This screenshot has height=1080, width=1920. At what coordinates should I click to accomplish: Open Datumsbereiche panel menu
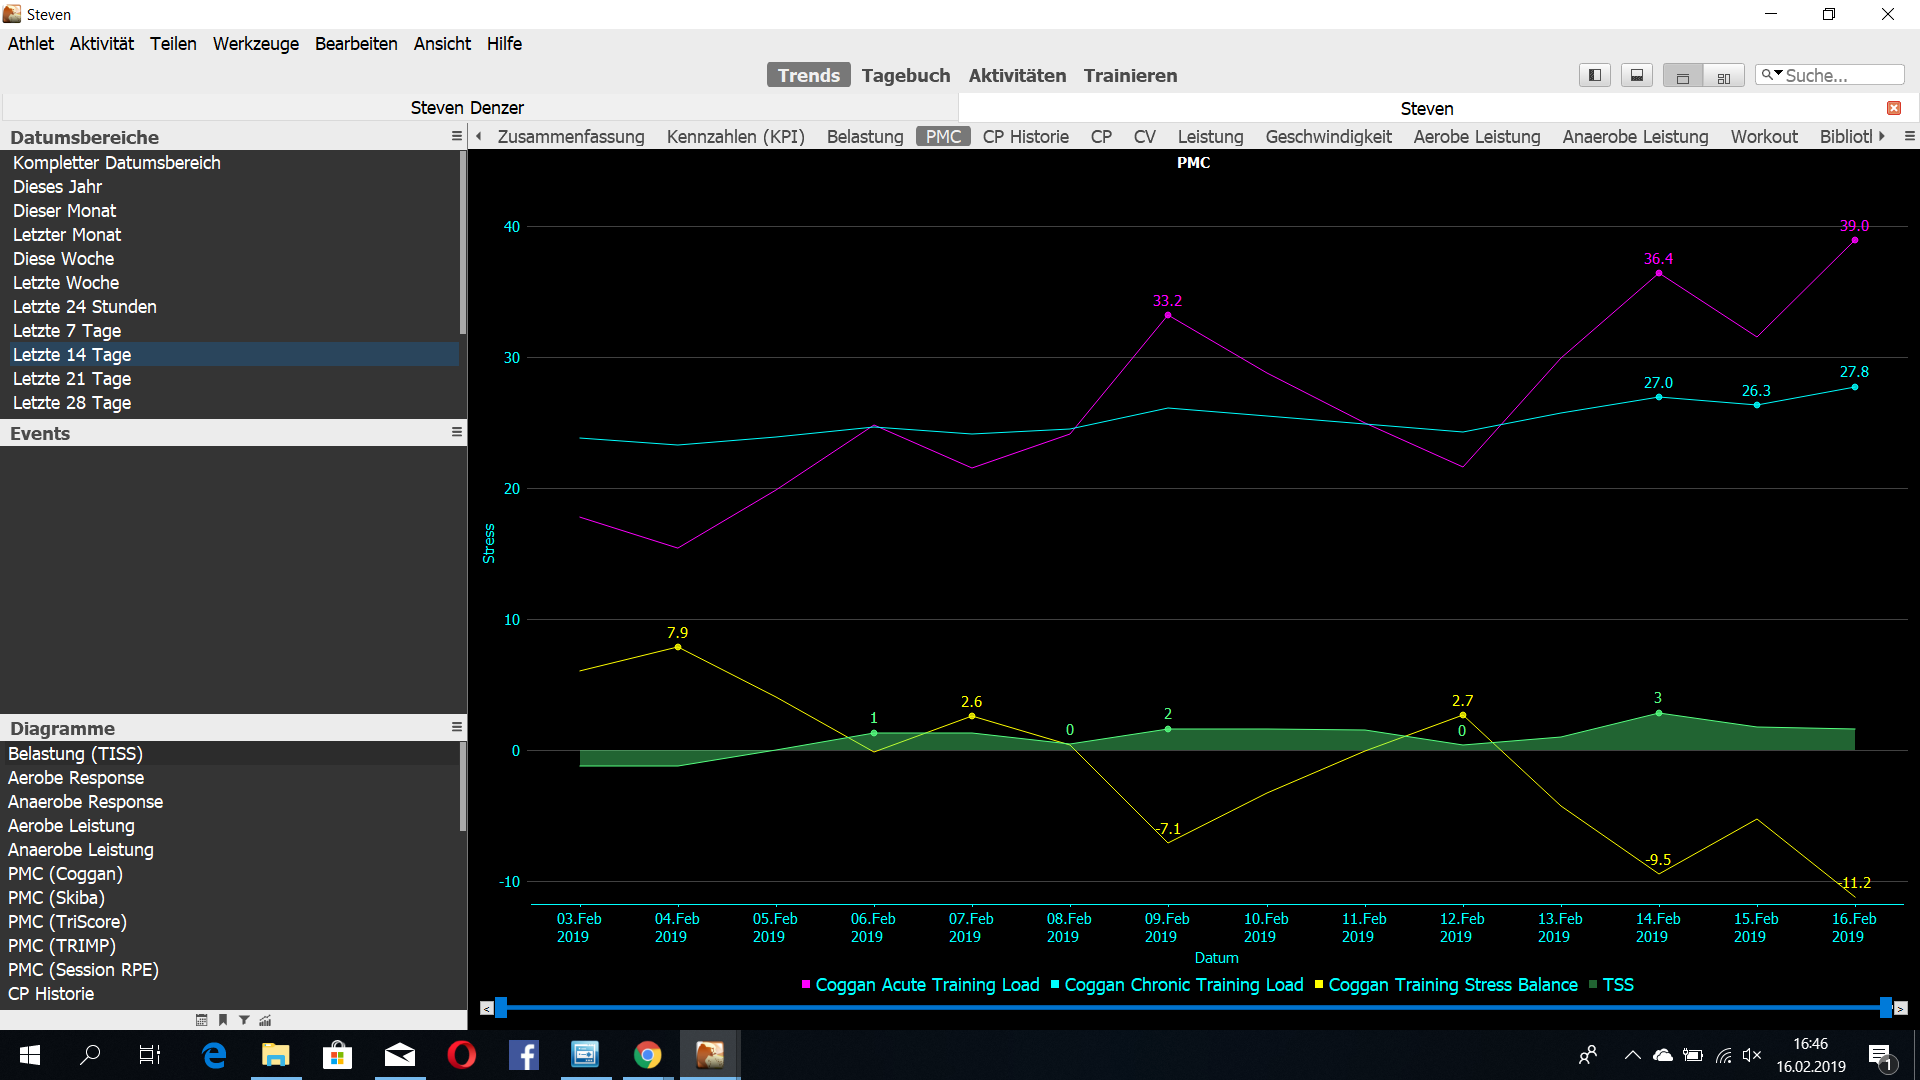click(x=456, y=136)
